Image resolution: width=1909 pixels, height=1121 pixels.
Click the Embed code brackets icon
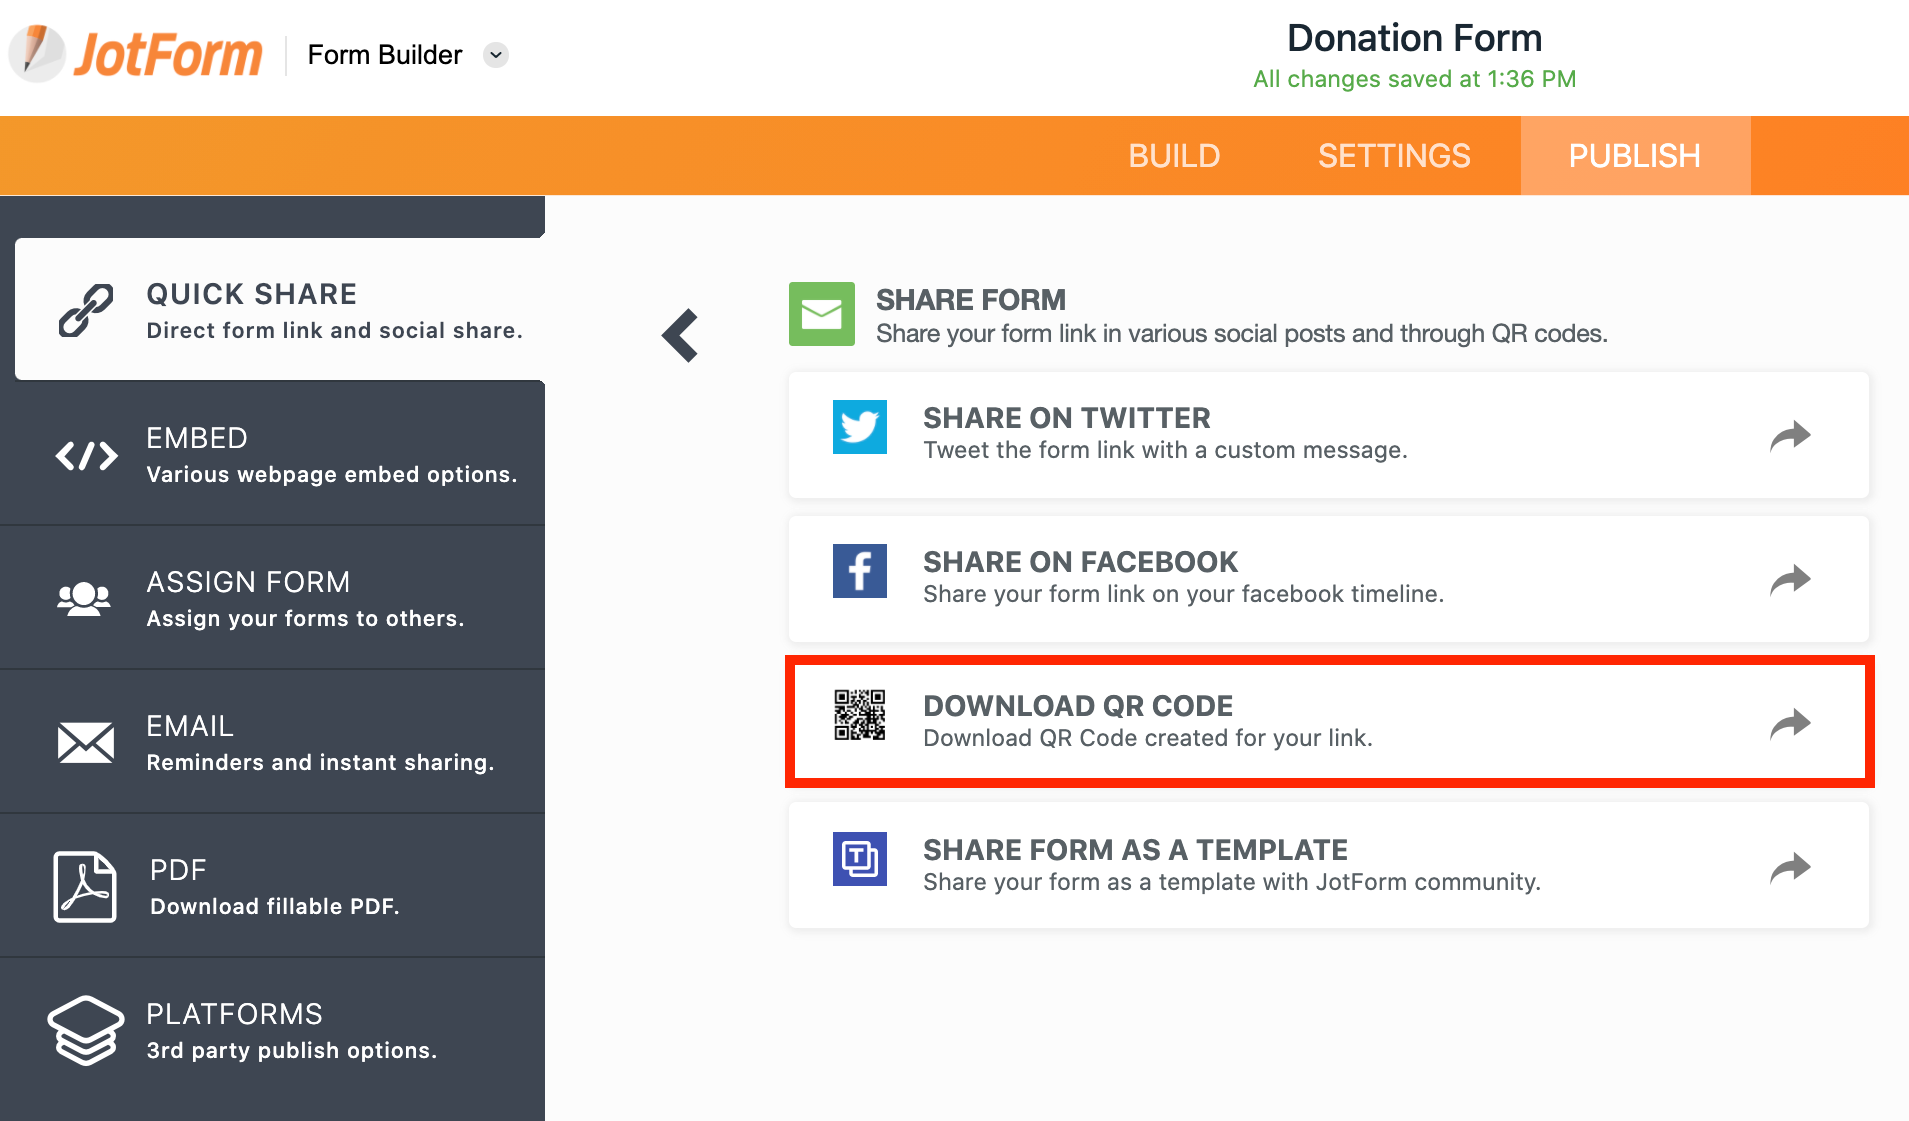click(x=86, y=456)
